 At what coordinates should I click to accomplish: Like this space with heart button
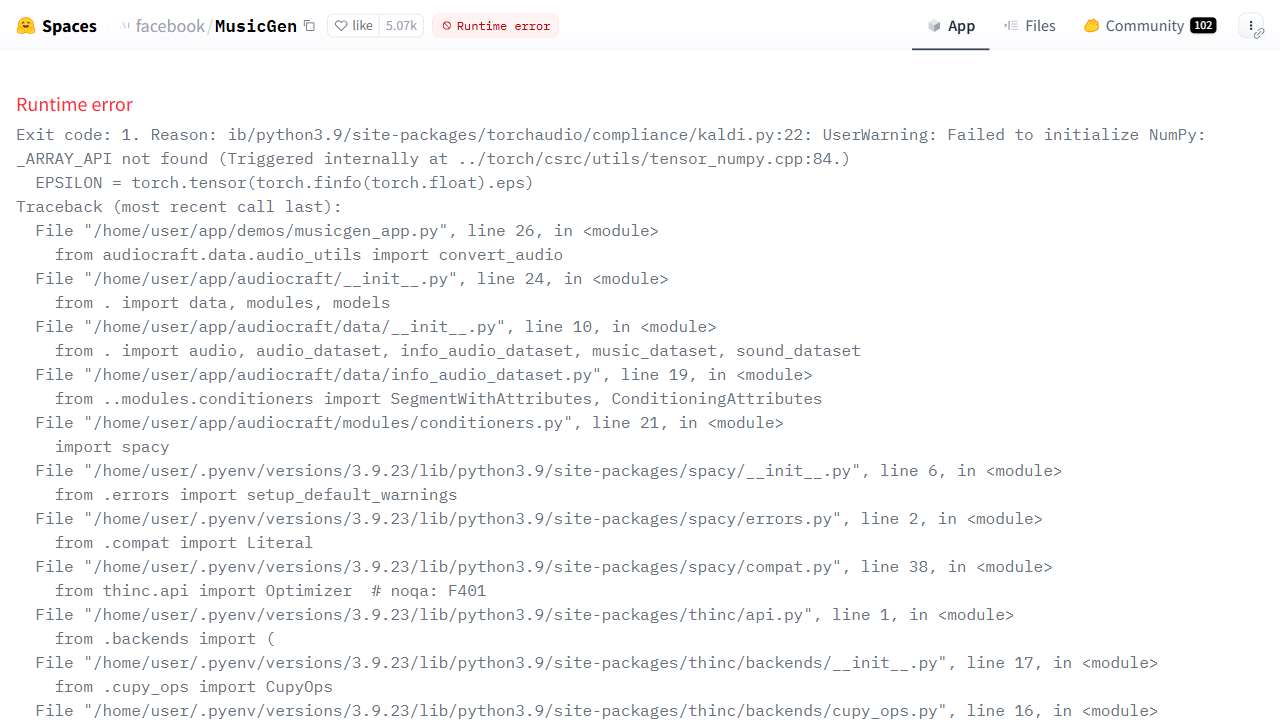(353, 26)
